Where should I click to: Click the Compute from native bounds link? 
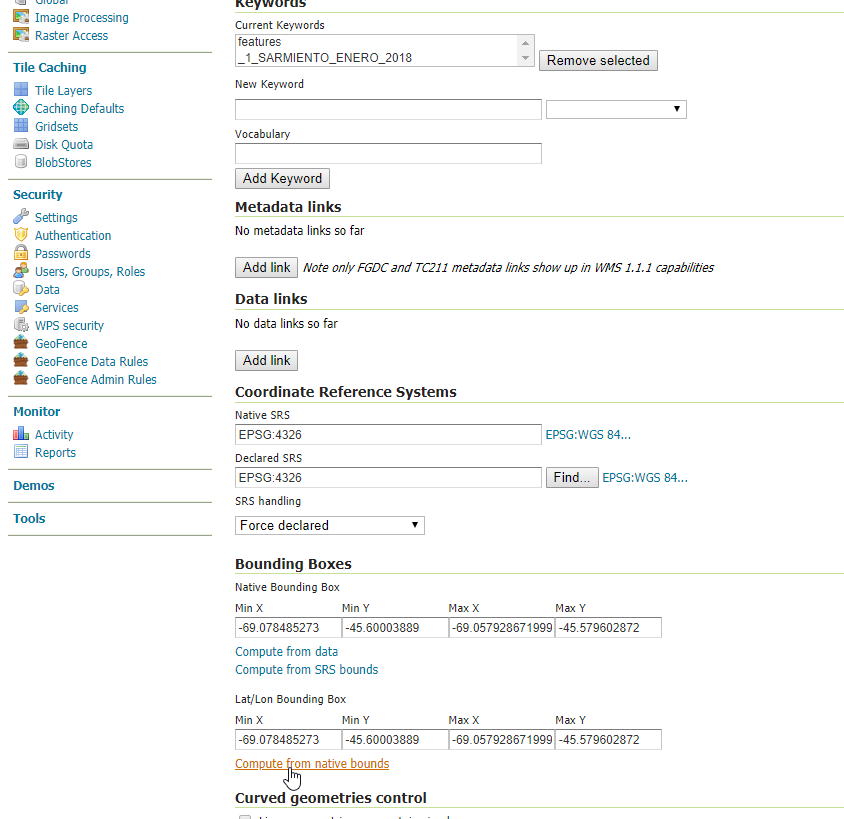coord(312,763)
